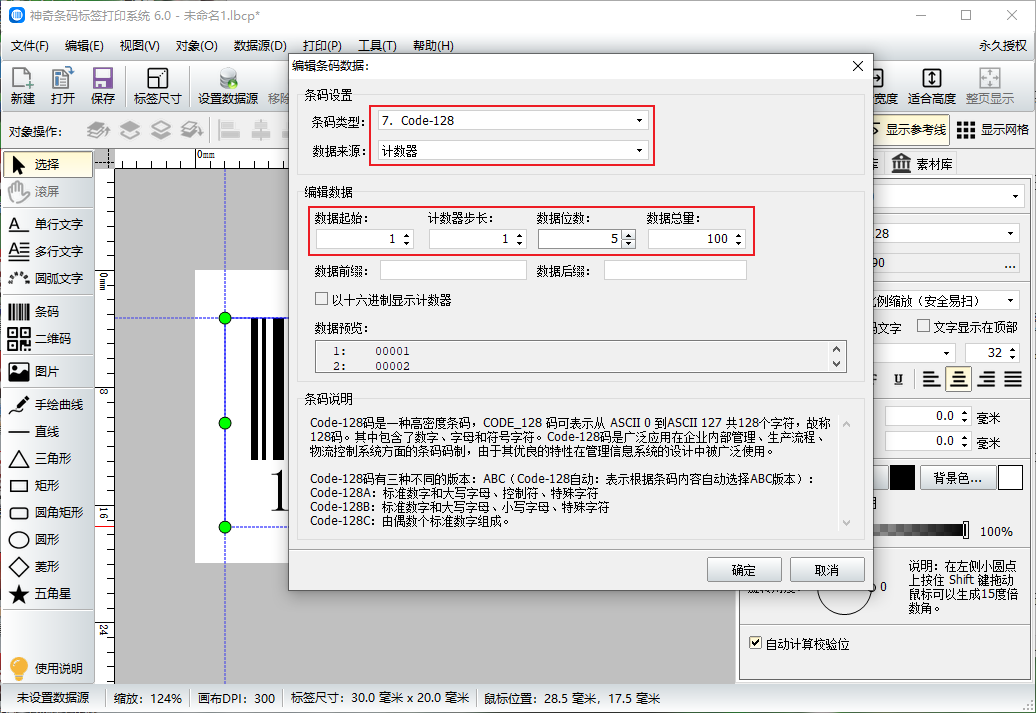Check the text displayed on top (文字显示在顶部) option
1036x713 pixels.
pos(923,327)
